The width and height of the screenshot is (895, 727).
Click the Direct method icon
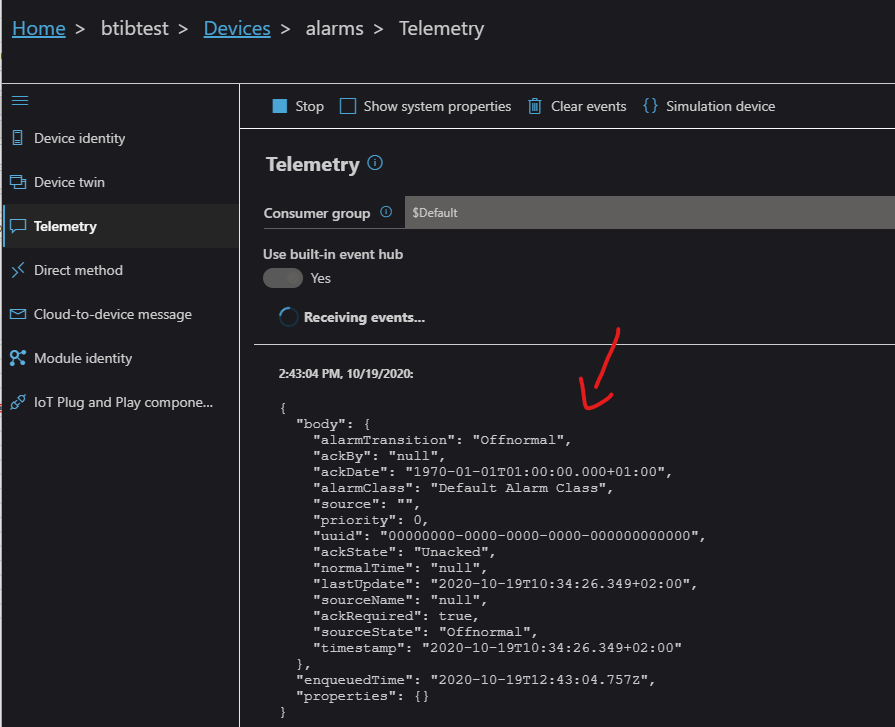click(x=17, y=270)
